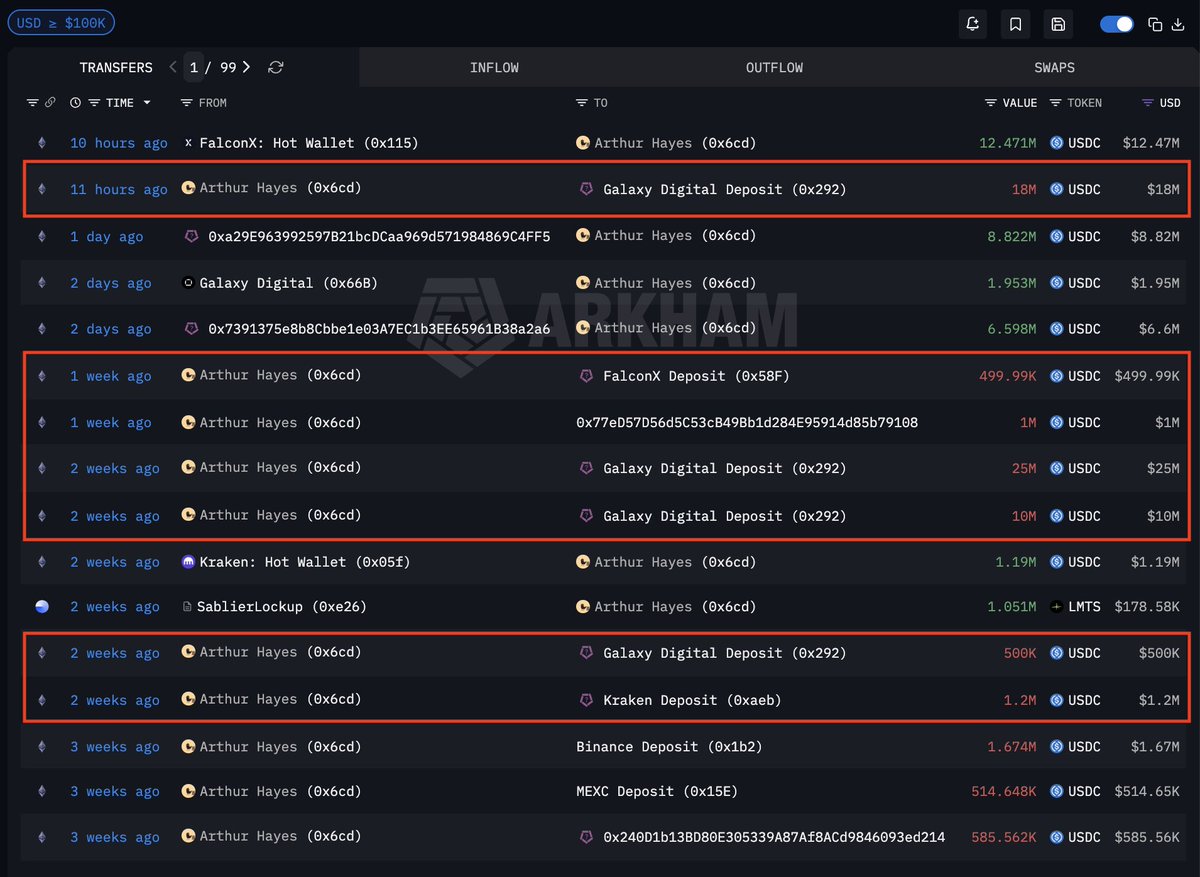Screen dimensions: 1200x877
Task: Click the chain link icon in header
Action: [50, 103]
